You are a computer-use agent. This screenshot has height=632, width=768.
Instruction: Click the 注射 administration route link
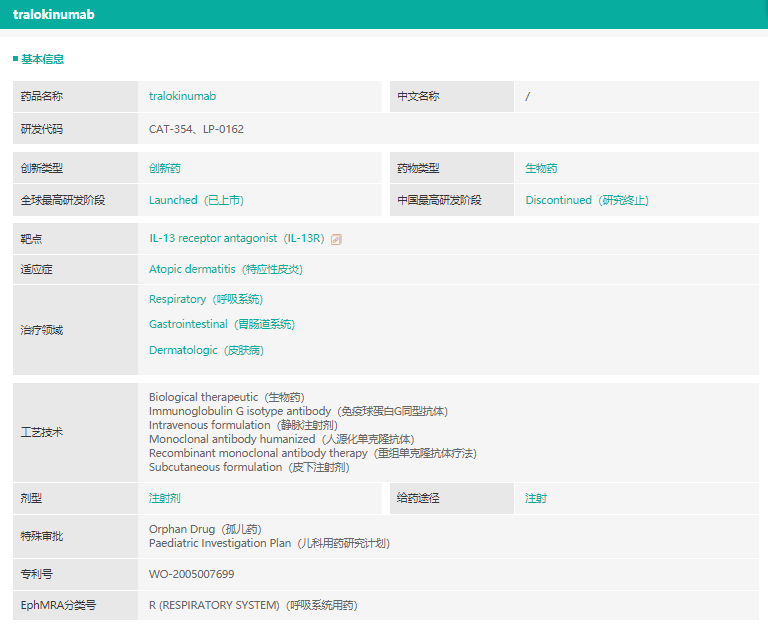536,498
